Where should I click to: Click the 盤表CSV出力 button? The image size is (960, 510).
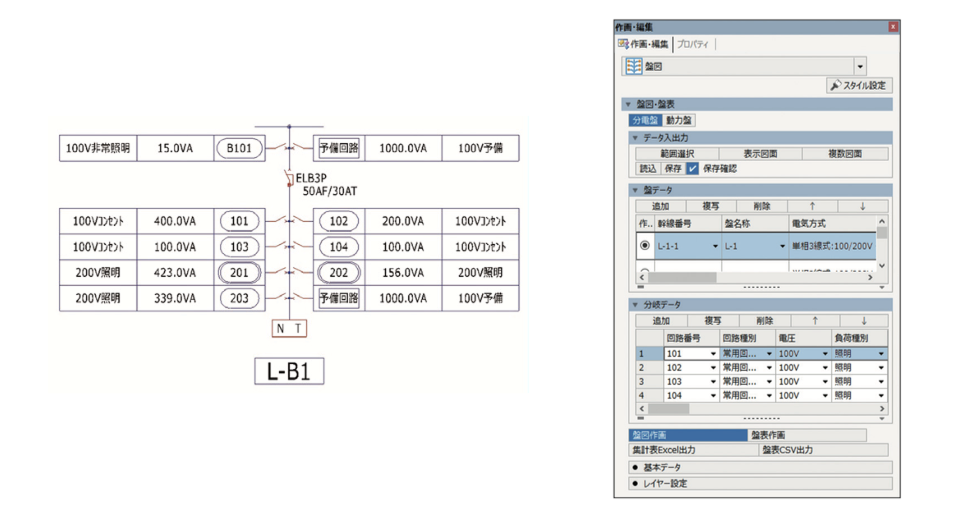786,450
